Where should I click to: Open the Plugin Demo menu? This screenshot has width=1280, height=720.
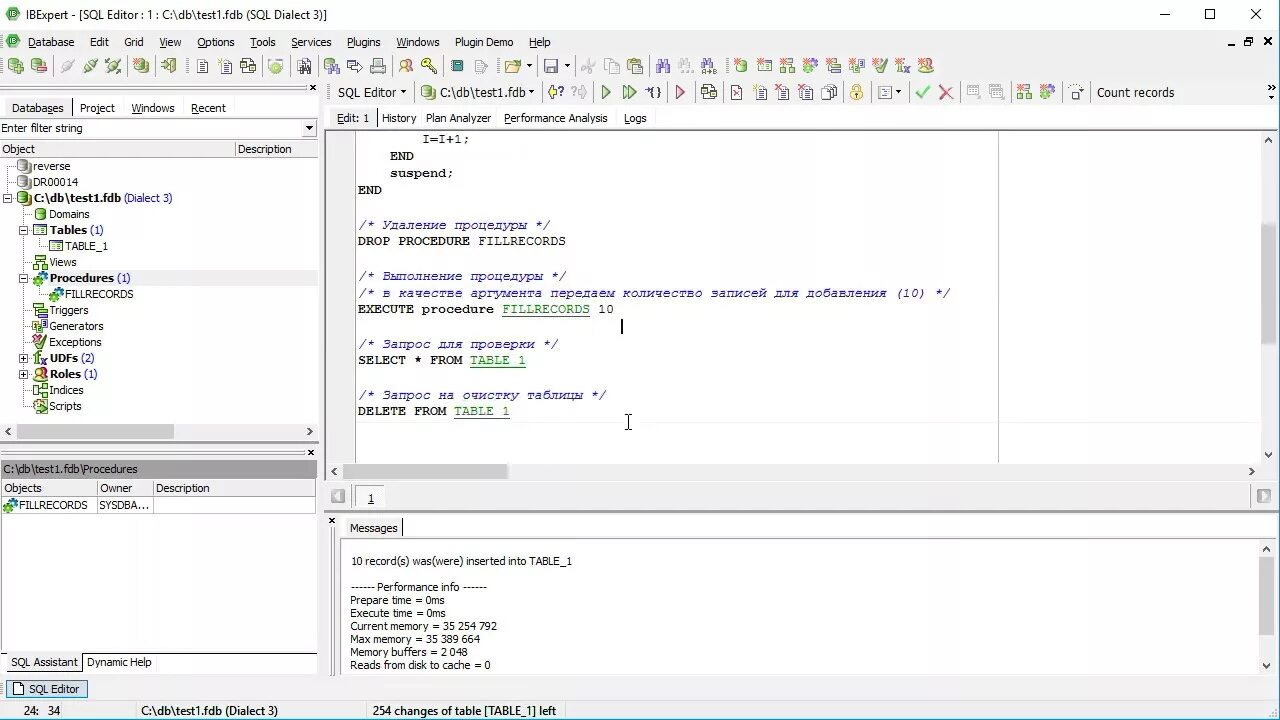coord(484,42)
